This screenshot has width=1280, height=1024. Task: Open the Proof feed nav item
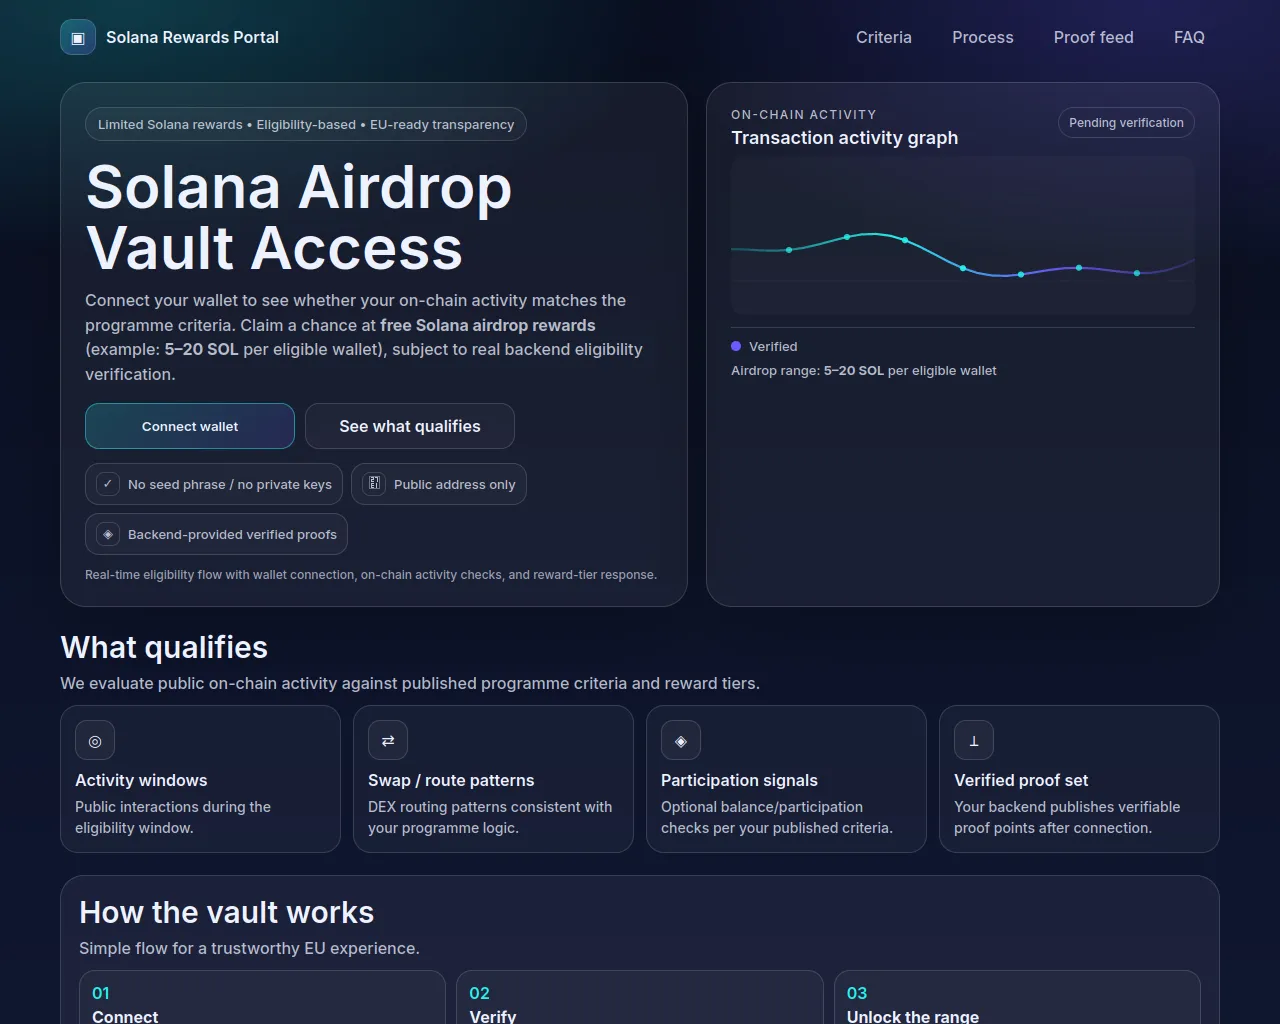1094,37
